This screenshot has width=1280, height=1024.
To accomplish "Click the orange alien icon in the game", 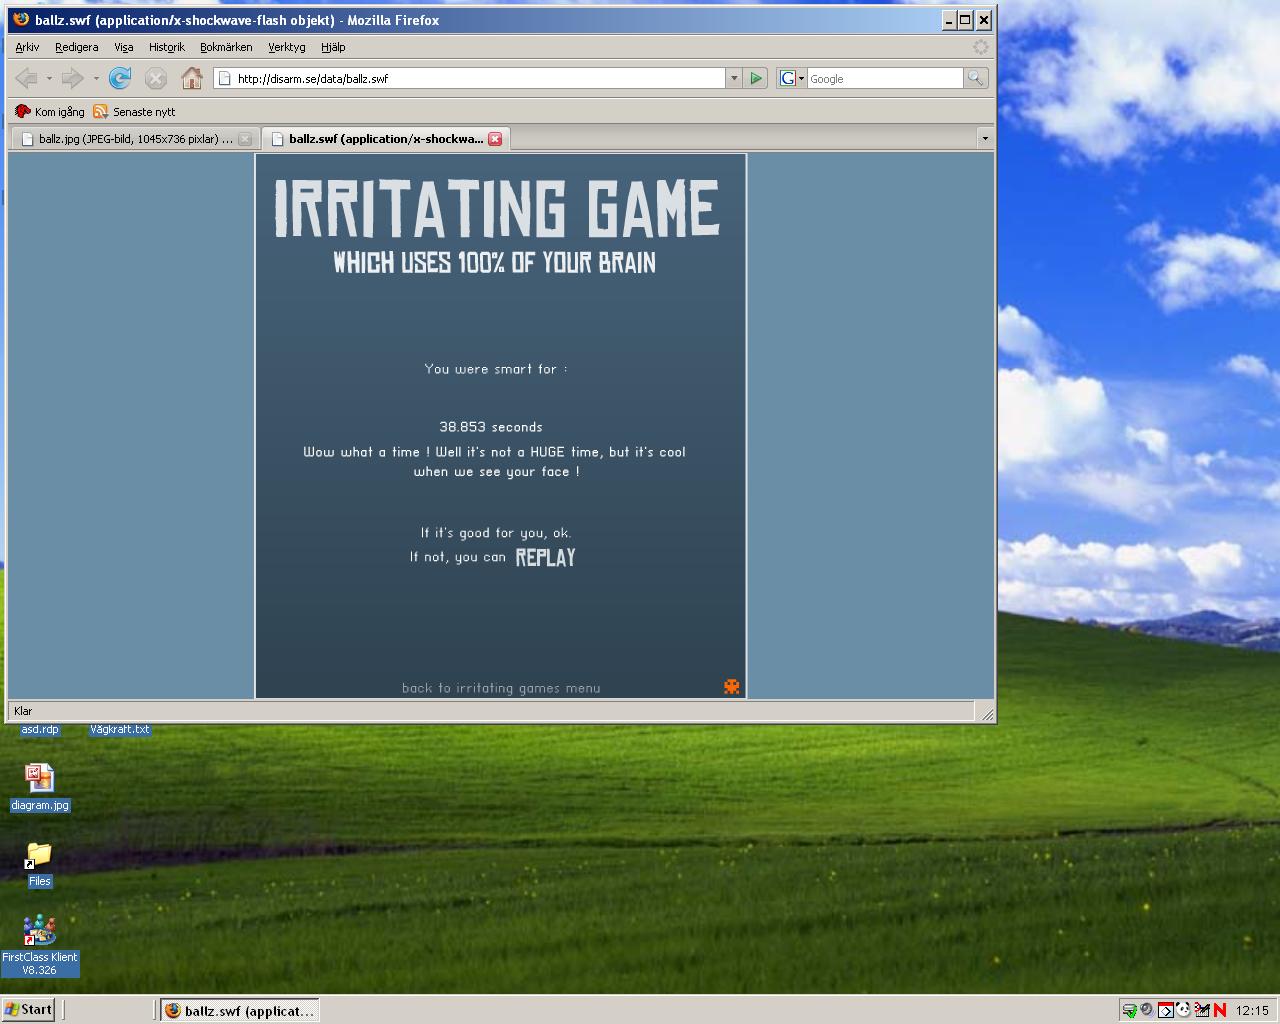I will click(732, 686).
